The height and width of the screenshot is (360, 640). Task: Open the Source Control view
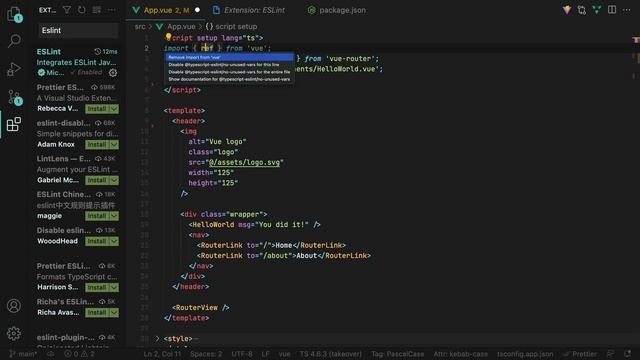(x=15, y=97)
